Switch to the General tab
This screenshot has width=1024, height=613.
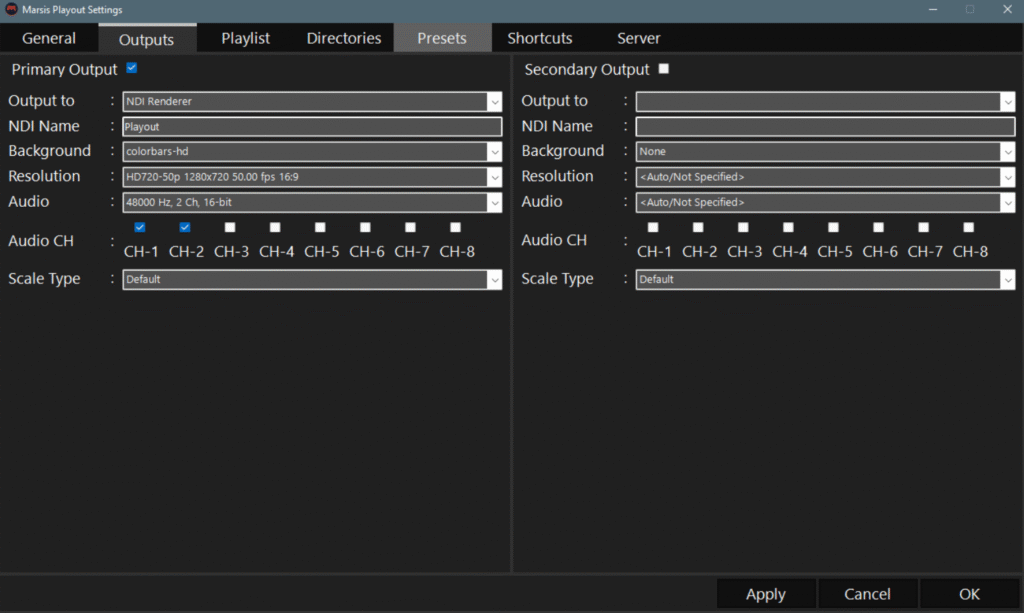49,38
